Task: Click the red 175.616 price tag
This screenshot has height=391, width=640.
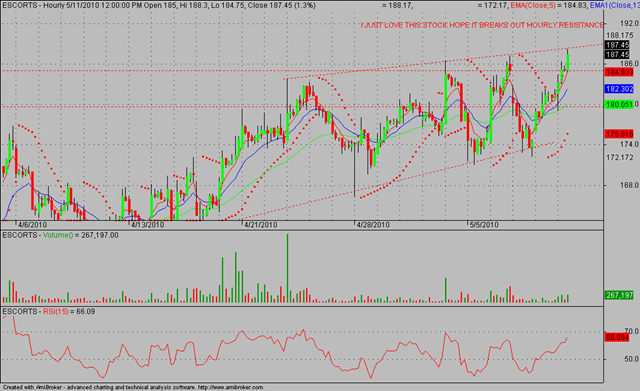Action: pyautogui.click(x=619, y=134)
